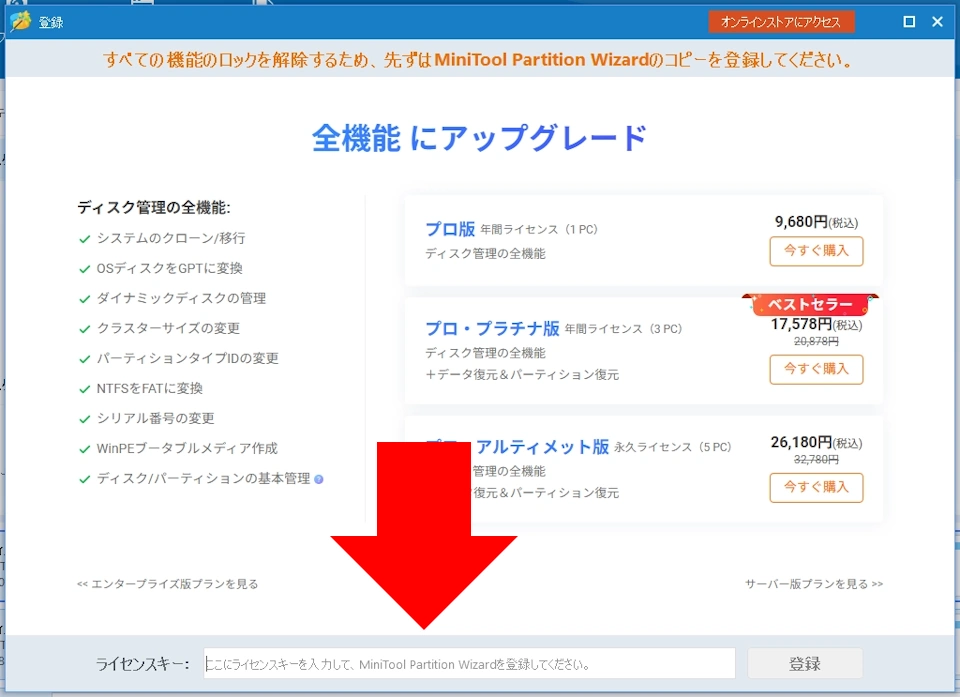The image size is (960, 697).
Task: Click the orange registration notice banner text
Action: click(x=478, y=59)
